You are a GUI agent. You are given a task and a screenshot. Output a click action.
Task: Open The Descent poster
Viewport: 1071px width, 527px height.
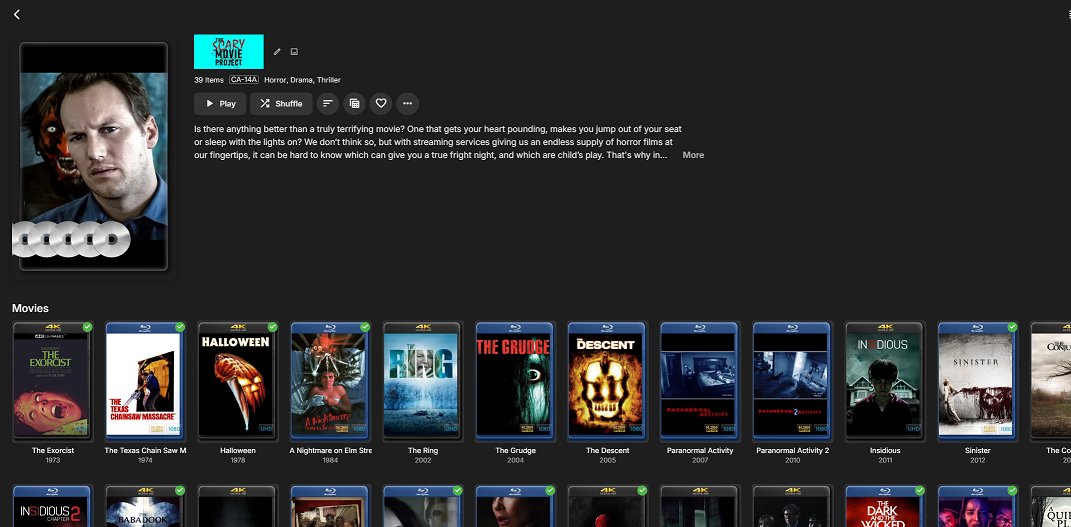coord(608,381)
